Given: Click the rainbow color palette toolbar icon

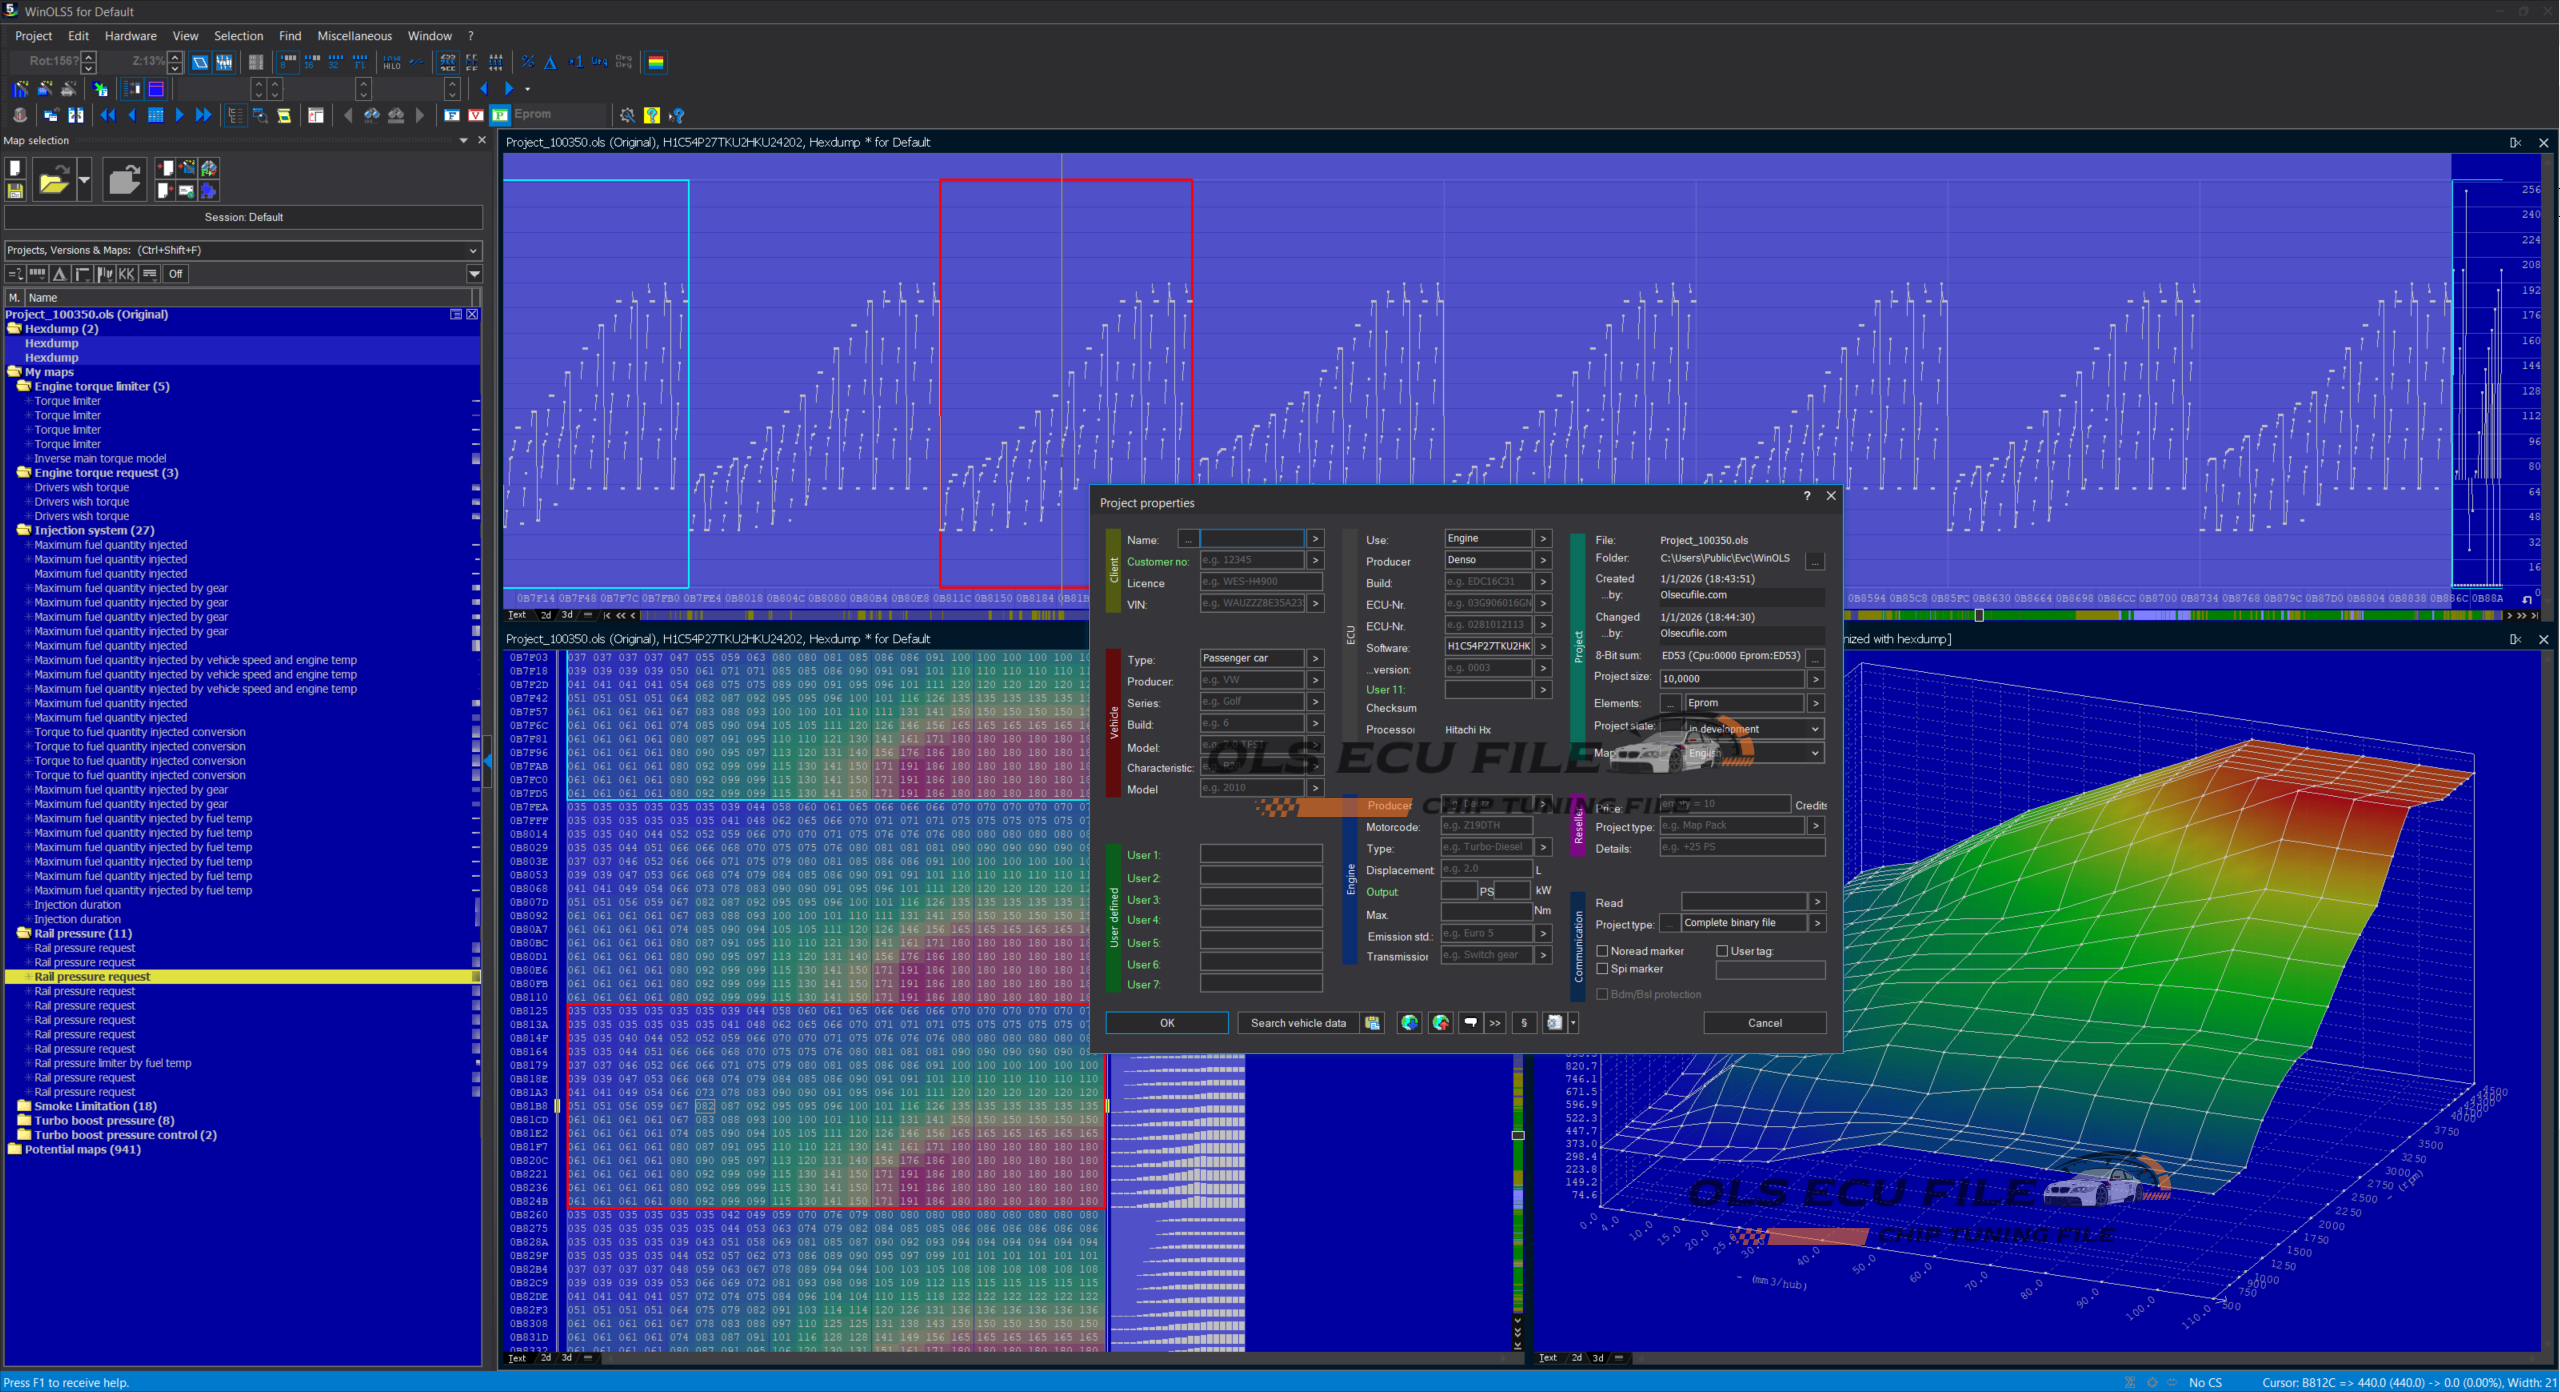Looking at the screenshot, I should click(x=656, y=62).
